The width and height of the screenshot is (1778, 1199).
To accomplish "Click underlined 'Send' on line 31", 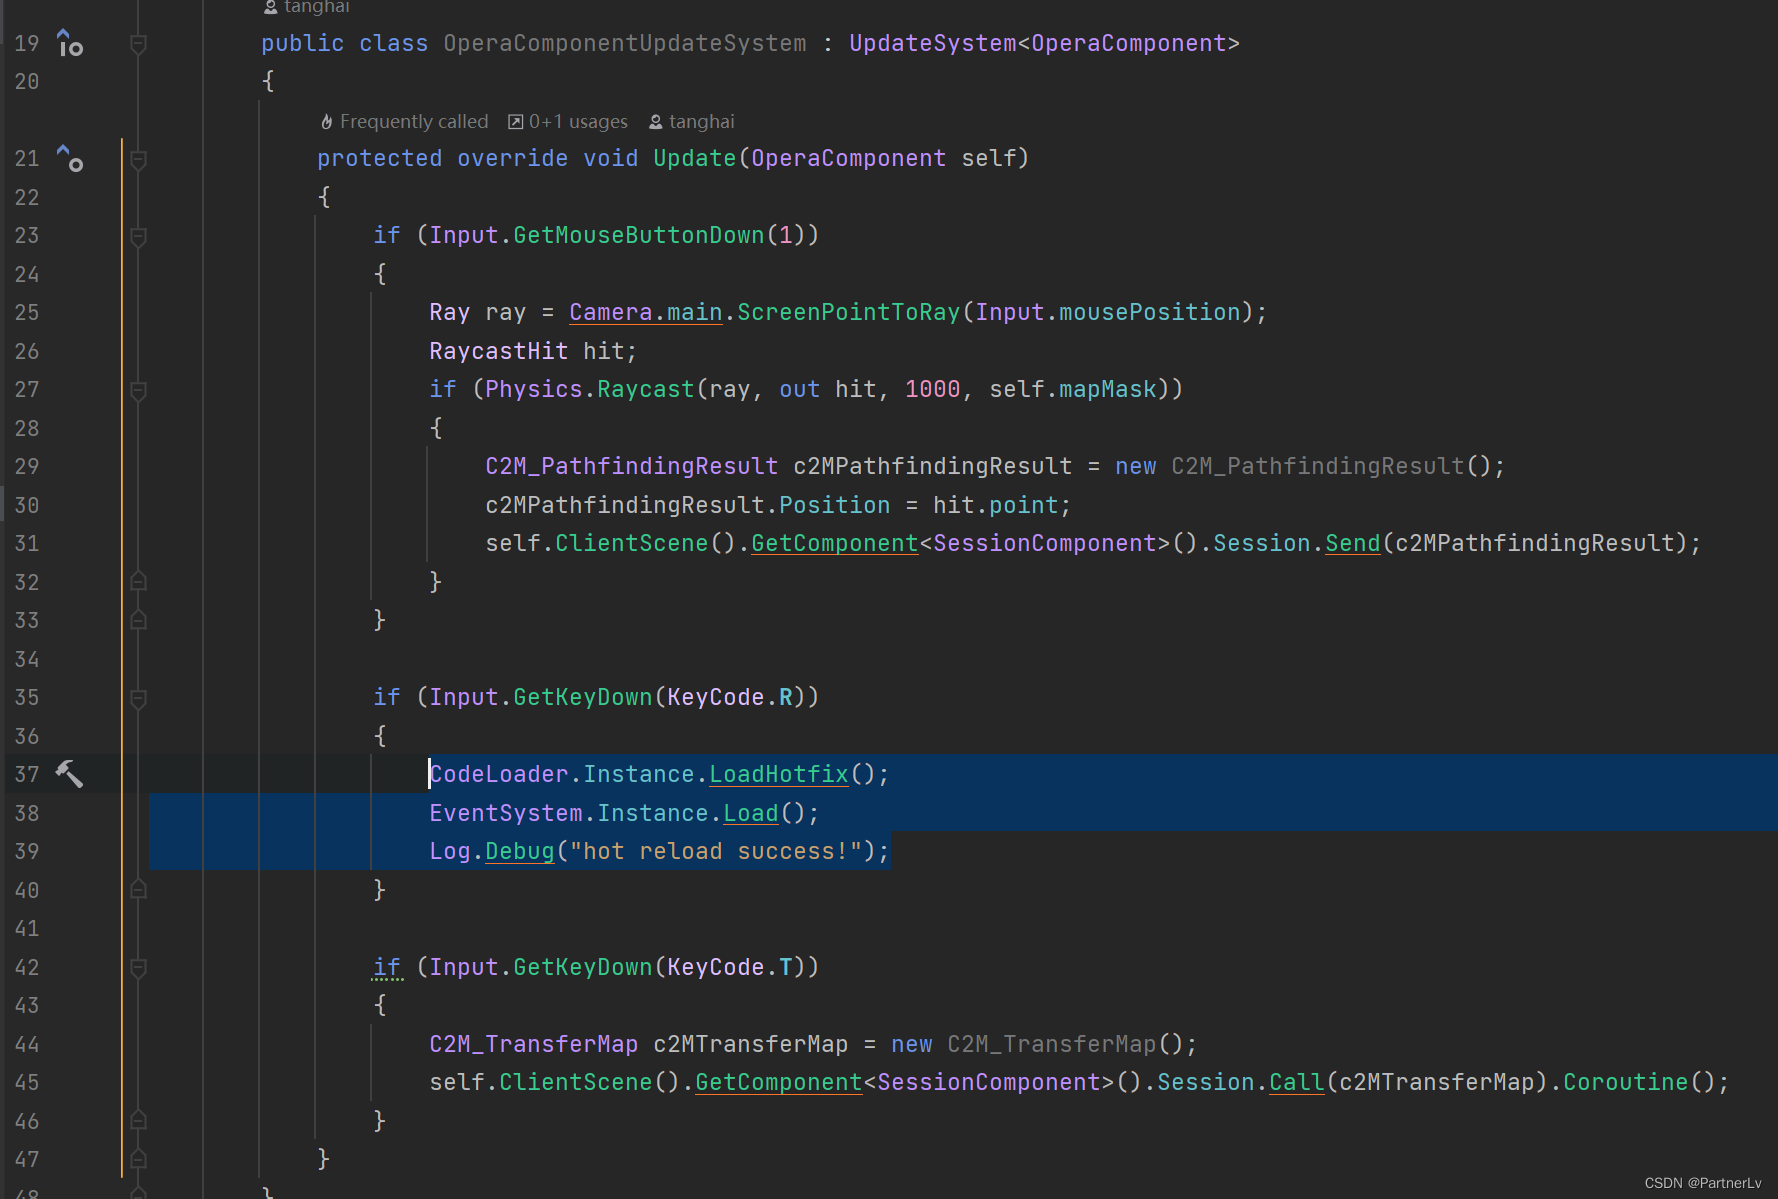I will [x=1353, y=543].
